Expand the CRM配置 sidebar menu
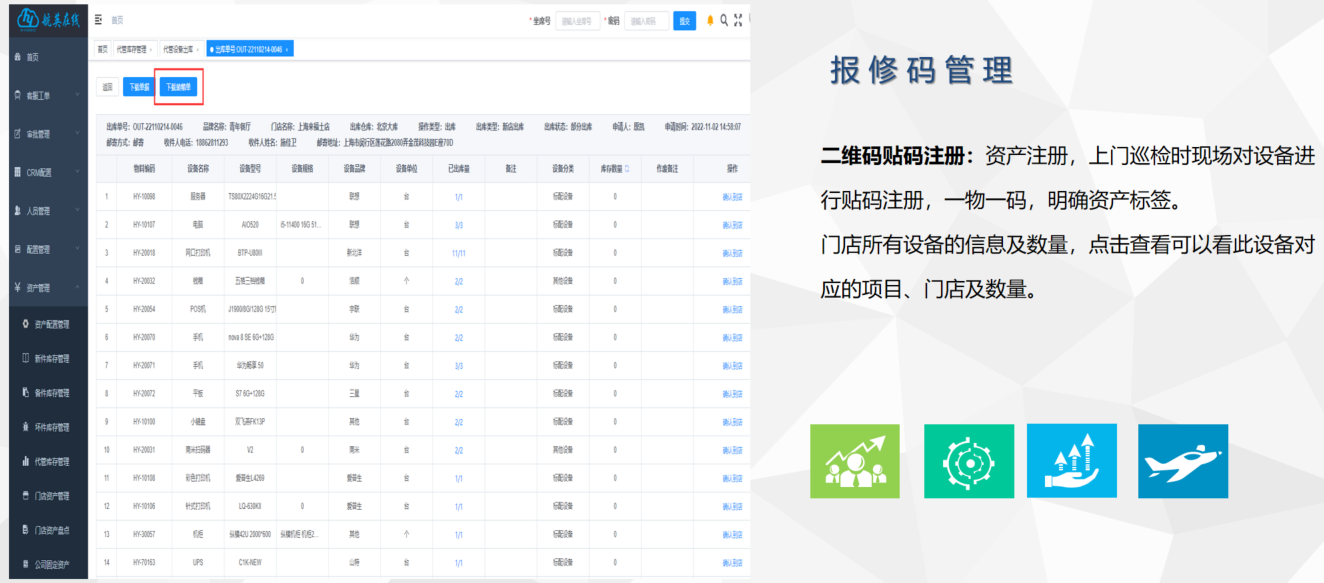 point(45,172)
